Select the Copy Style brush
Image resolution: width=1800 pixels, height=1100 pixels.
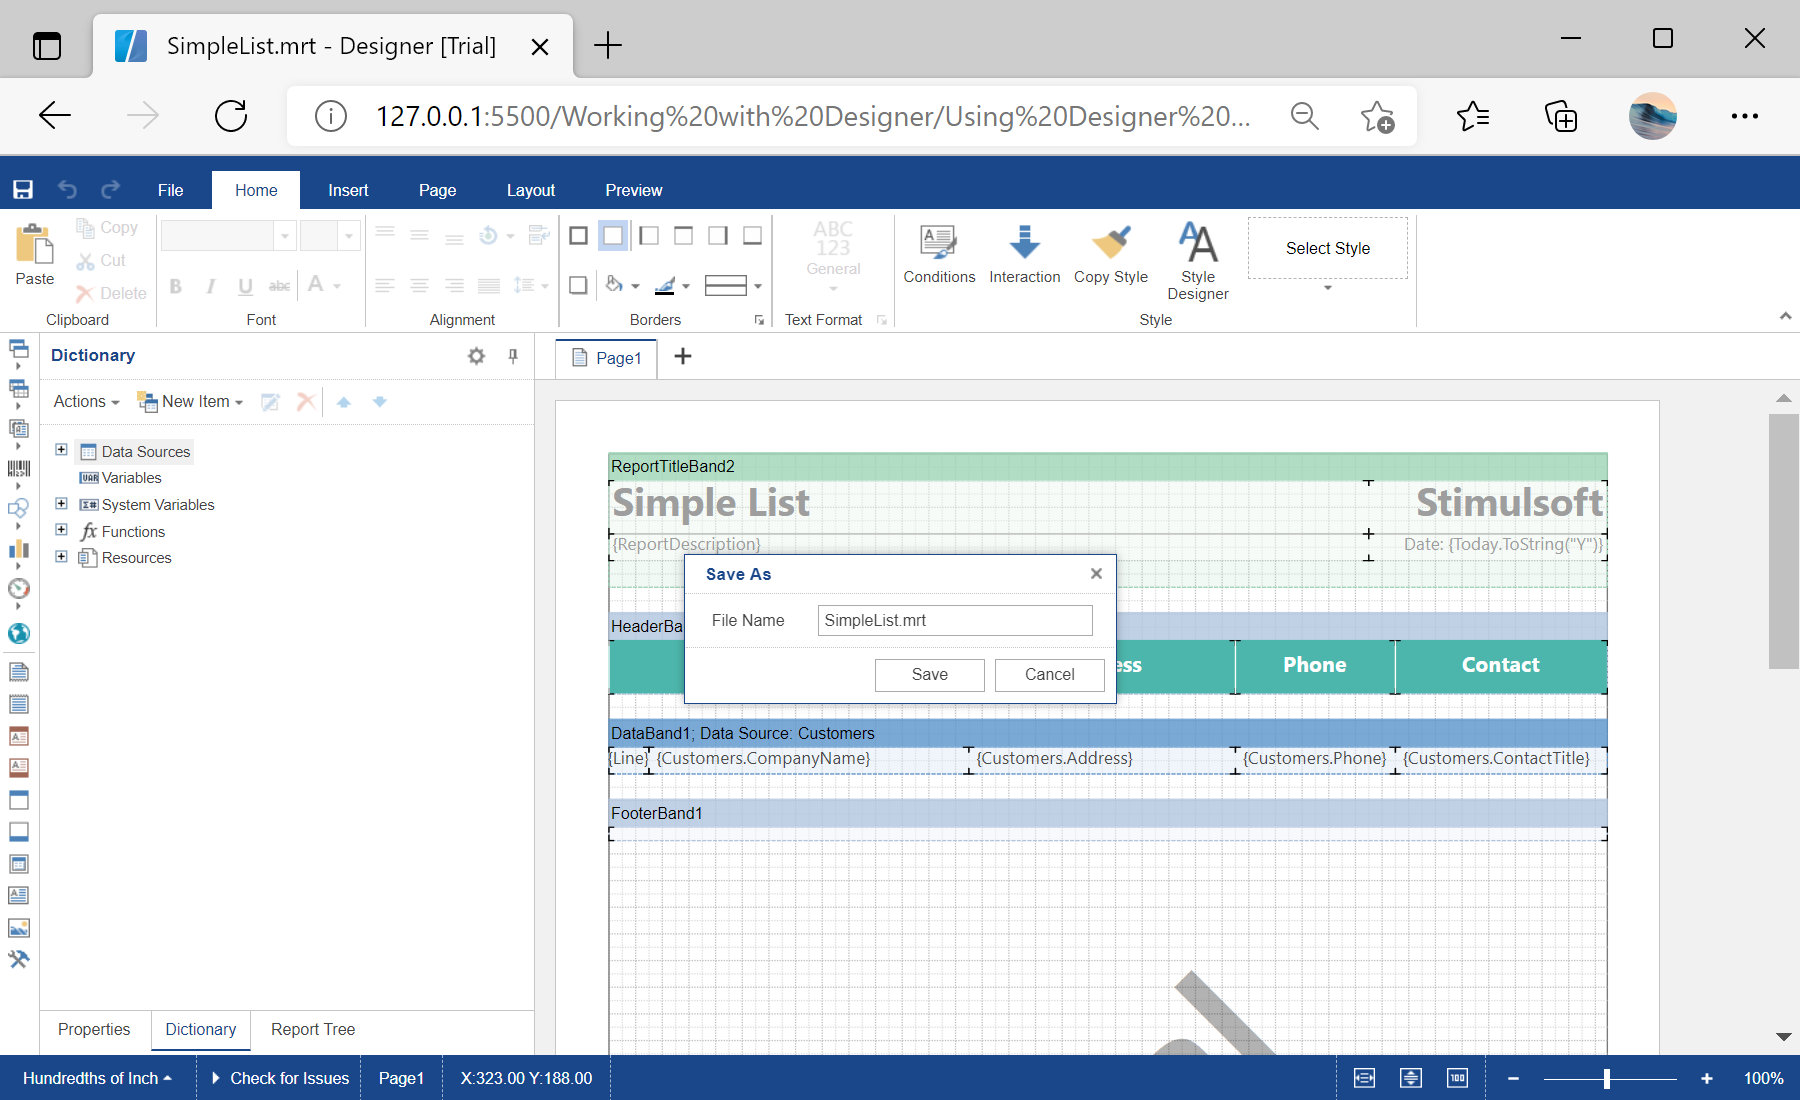(x=1110, y=251)
